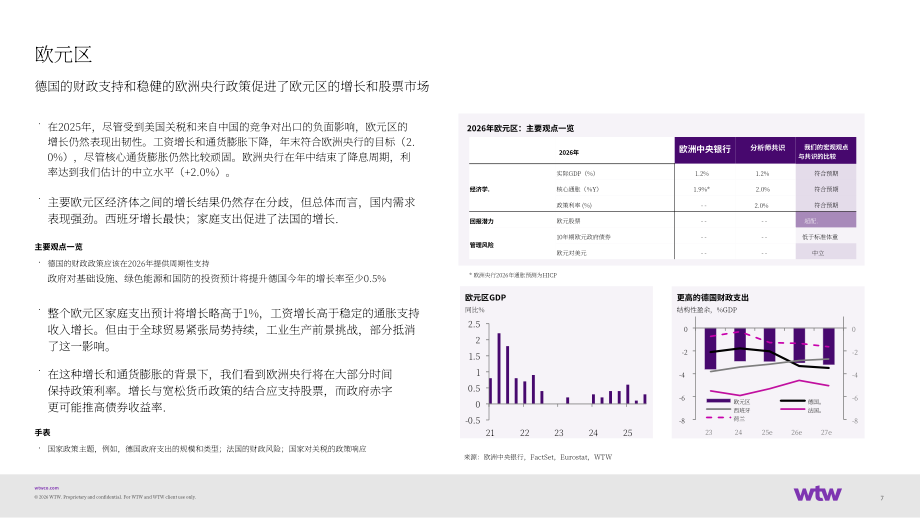
Task: Click the 23 x-axis label on GDP chart
Action: click(x=559, y=433)
